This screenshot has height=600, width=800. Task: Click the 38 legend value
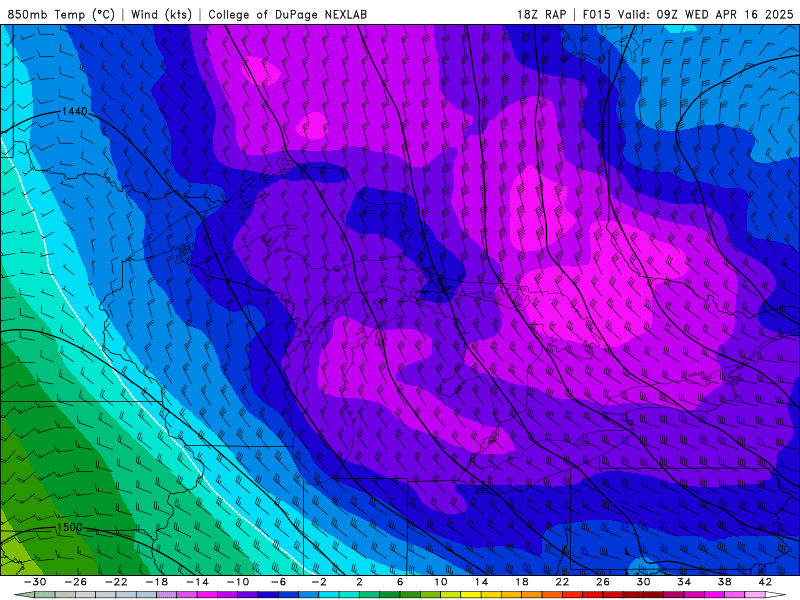pos(724,582)
